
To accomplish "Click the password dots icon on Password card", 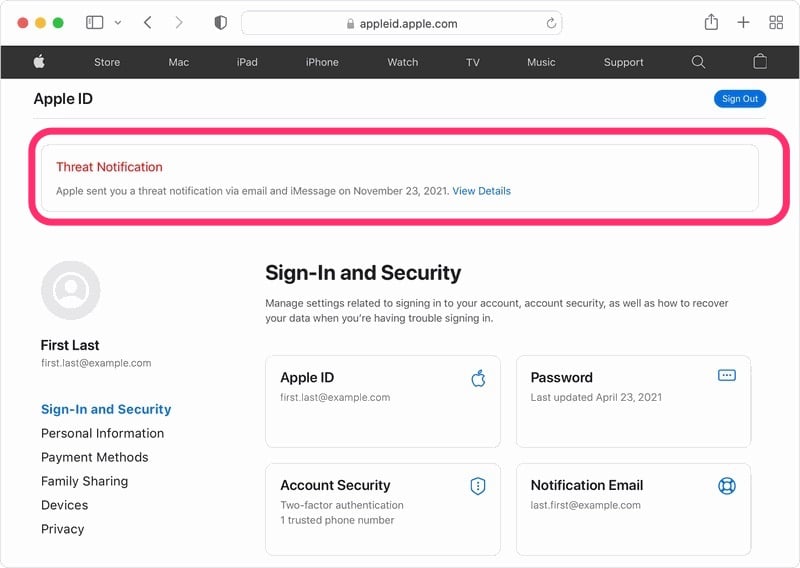I will pyautogui.click(x=727, y=376).
